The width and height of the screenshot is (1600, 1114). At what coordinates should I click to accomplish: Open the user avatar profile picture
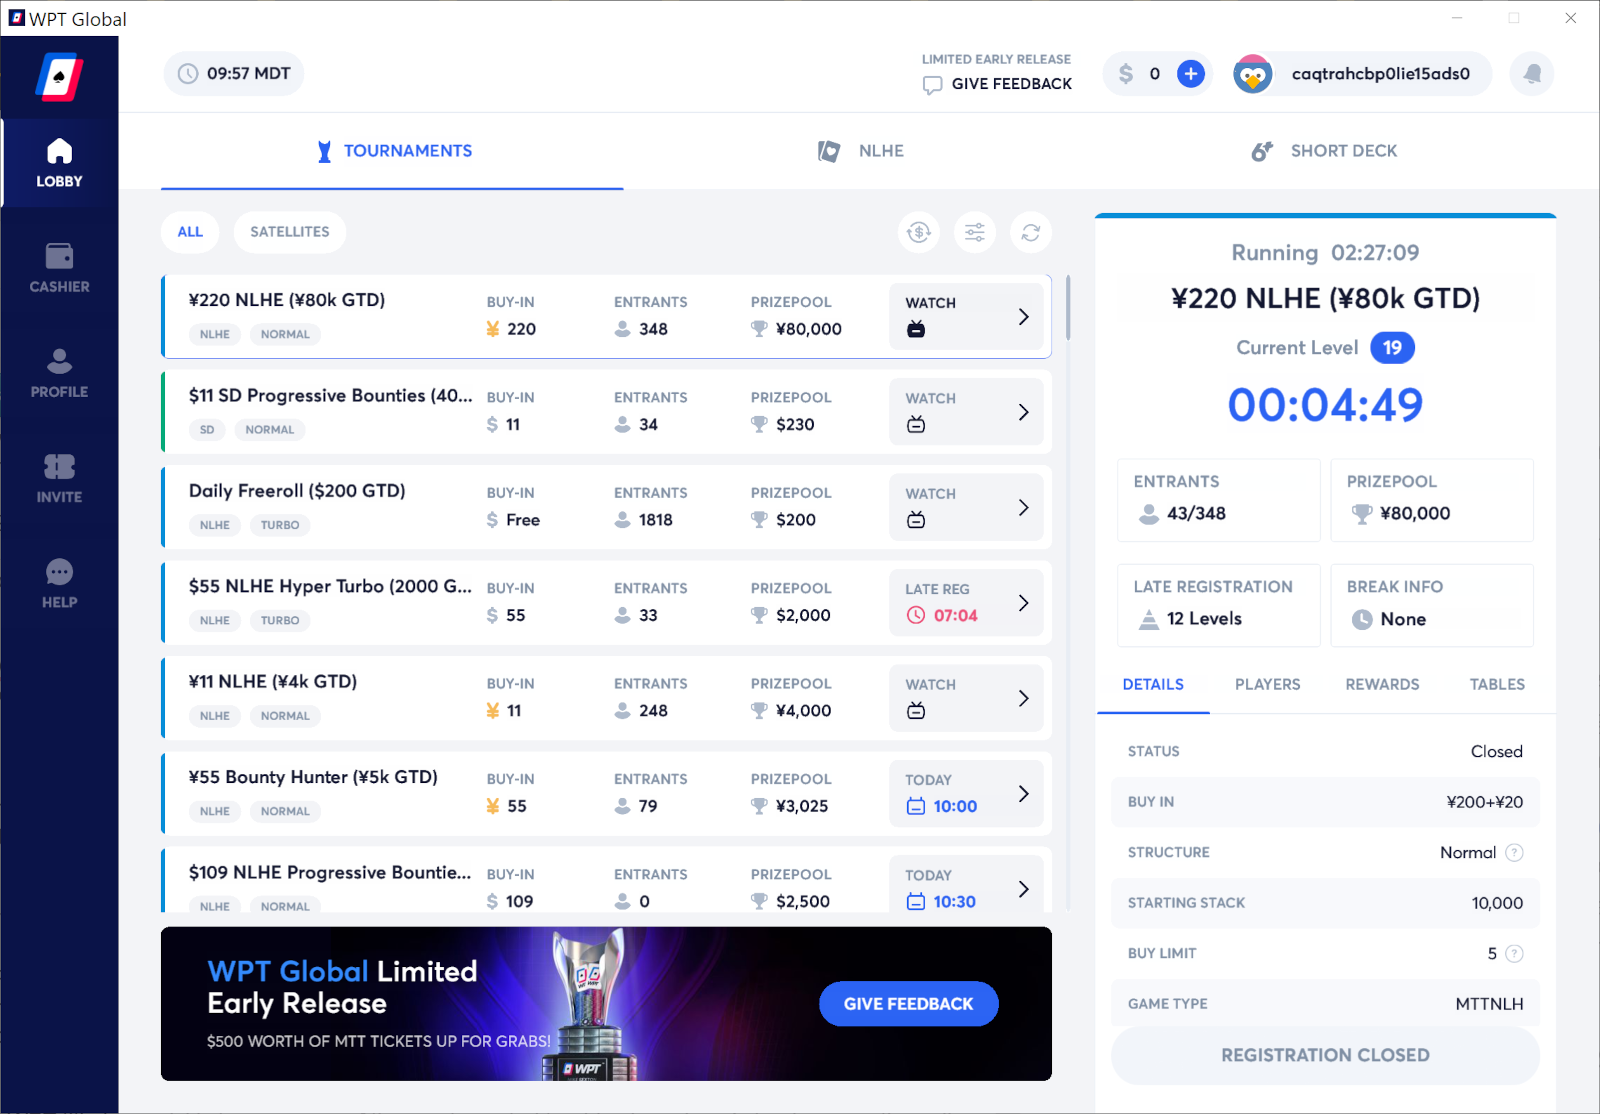pos(1252,74)
